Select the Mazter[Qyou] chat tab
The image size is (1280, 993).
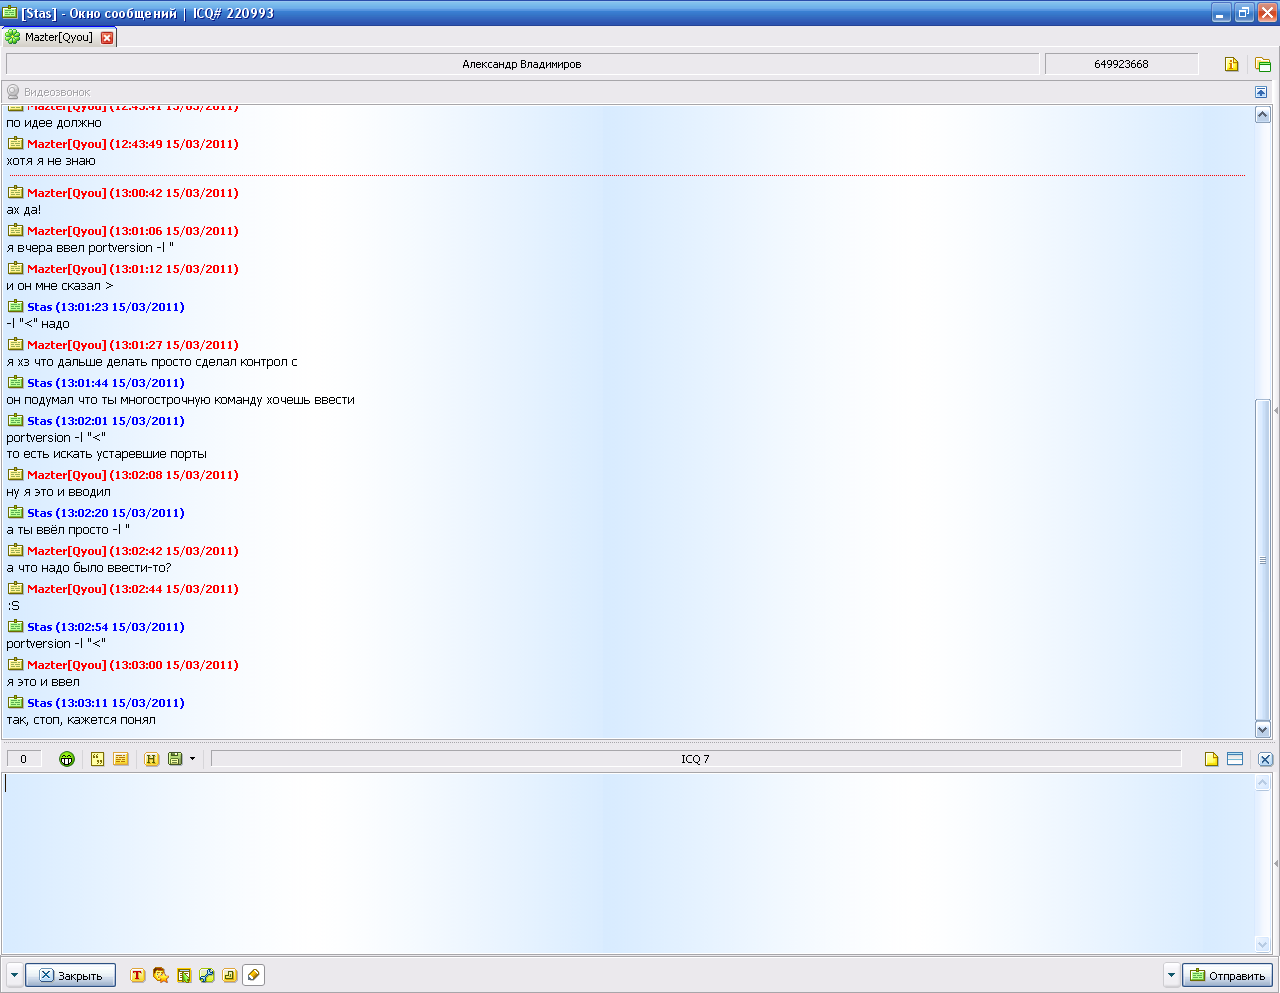(x=57, y=37)
